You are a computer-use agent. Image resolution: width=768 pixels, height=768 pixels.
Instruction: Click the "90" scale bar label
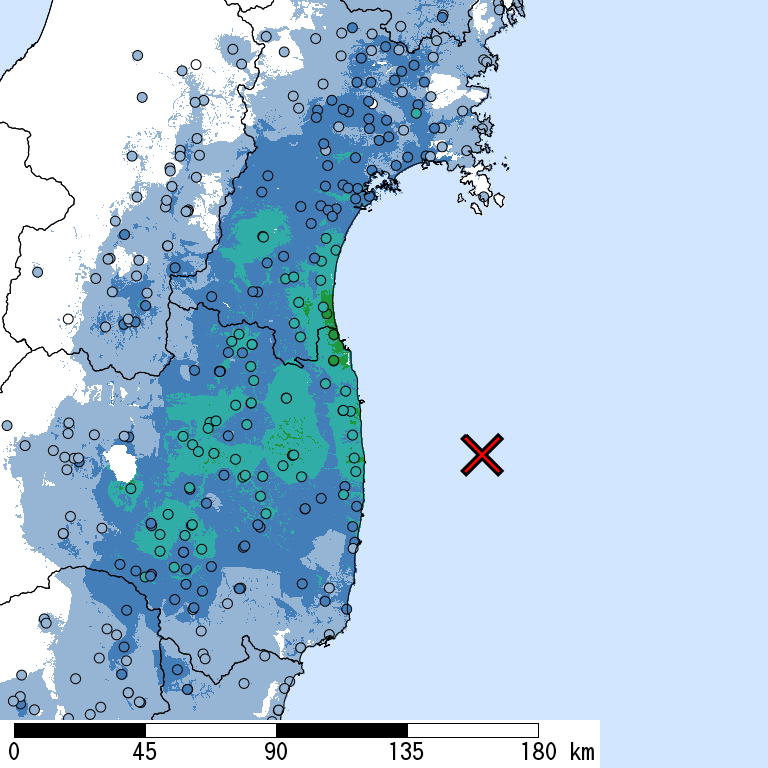point(276,752)
